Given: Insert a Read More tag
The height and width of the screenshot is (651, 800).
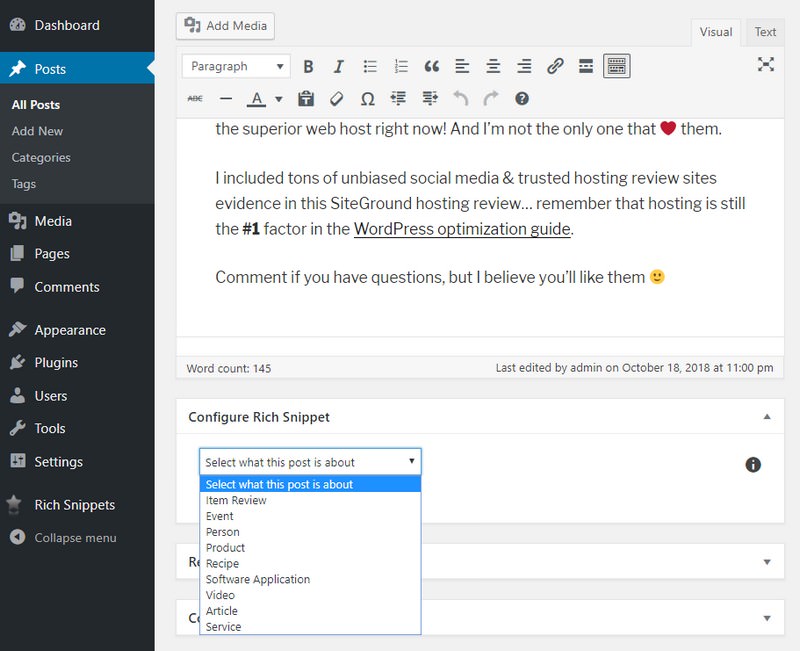Looking at the screenshot, I should [x=585, y=66].
